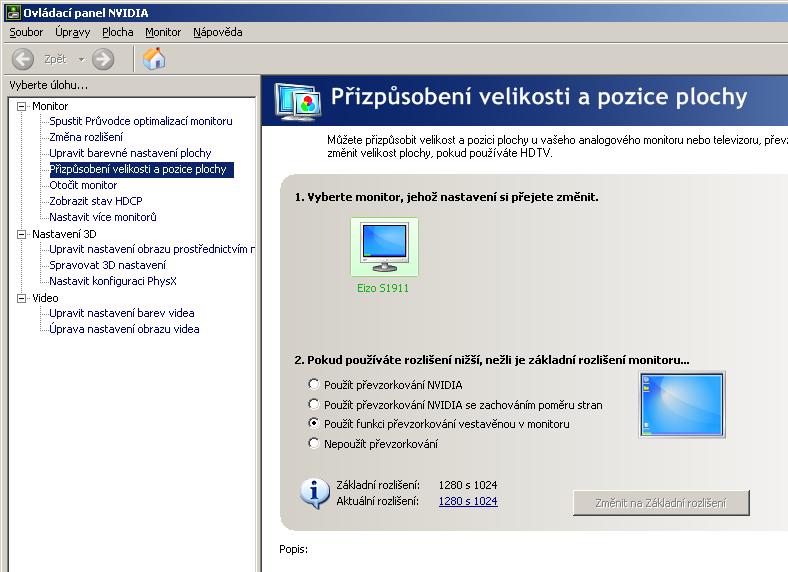Open 'Změna rozlišení' in the task tree

(x=86, y=137)
